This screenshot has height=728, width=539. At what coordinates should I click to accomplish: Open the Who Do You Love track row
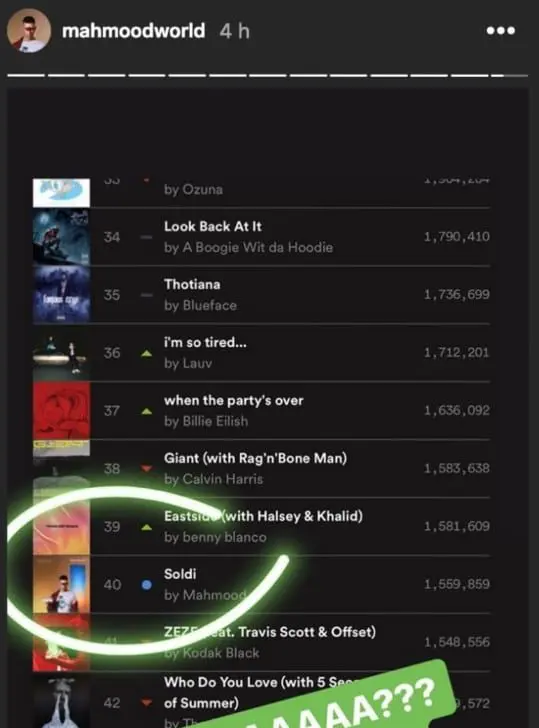click(x=261, y=700)
